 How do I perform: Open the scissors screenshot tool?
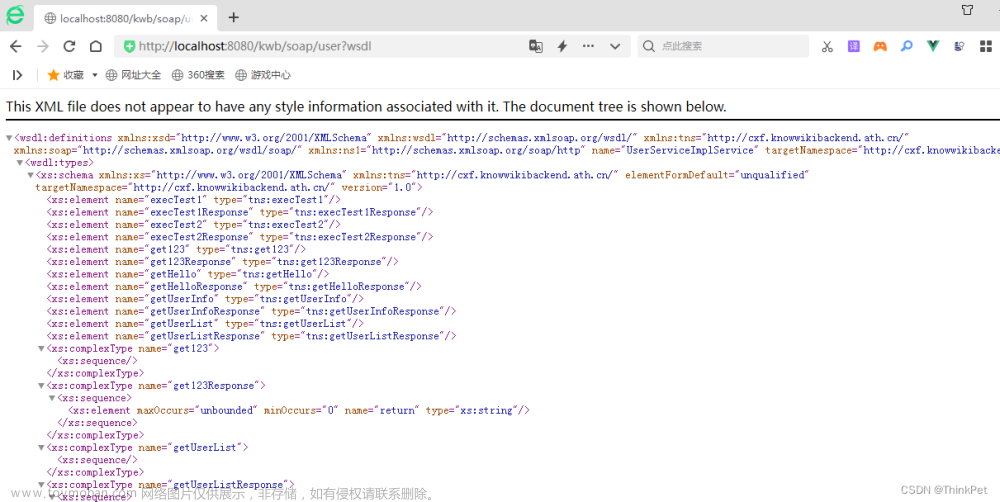(x=827, y=46)
